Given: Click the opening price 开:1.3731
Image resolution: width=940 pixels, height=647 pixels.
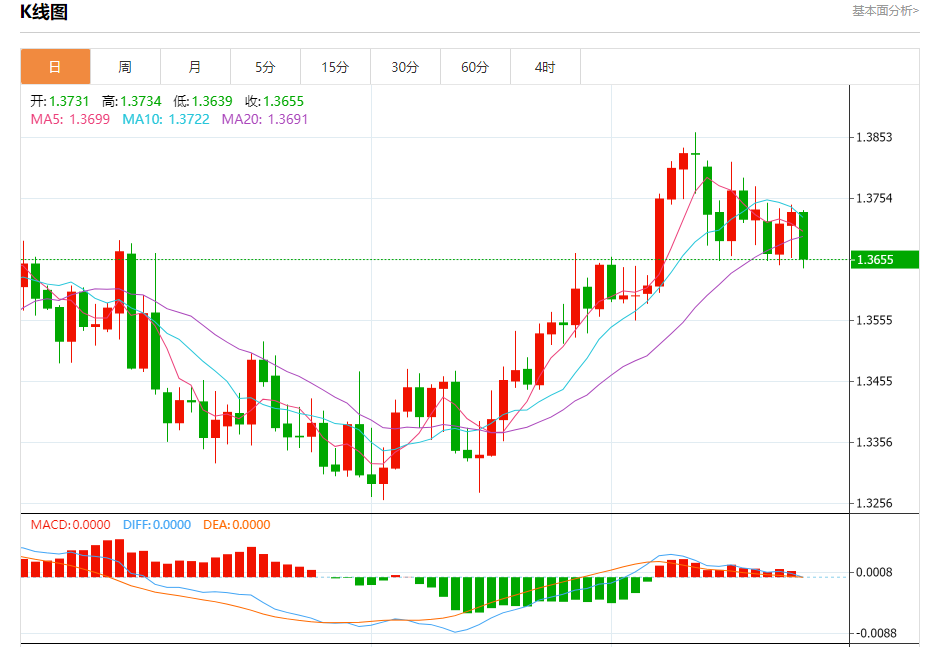Looking at the screenshot, I should click(x=59, y=101).
